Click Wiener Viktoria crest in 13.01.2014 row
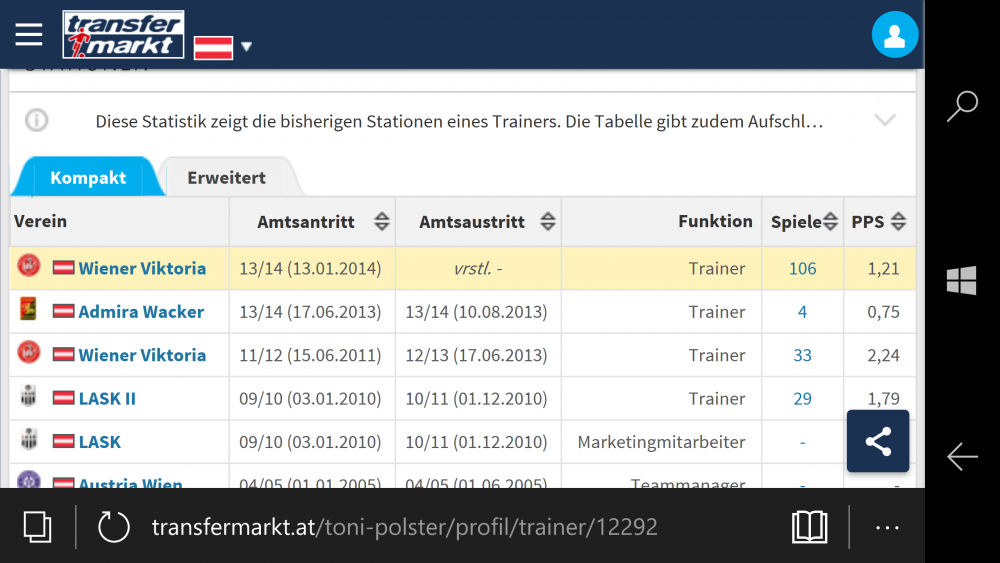 click(x=29, y=265)
